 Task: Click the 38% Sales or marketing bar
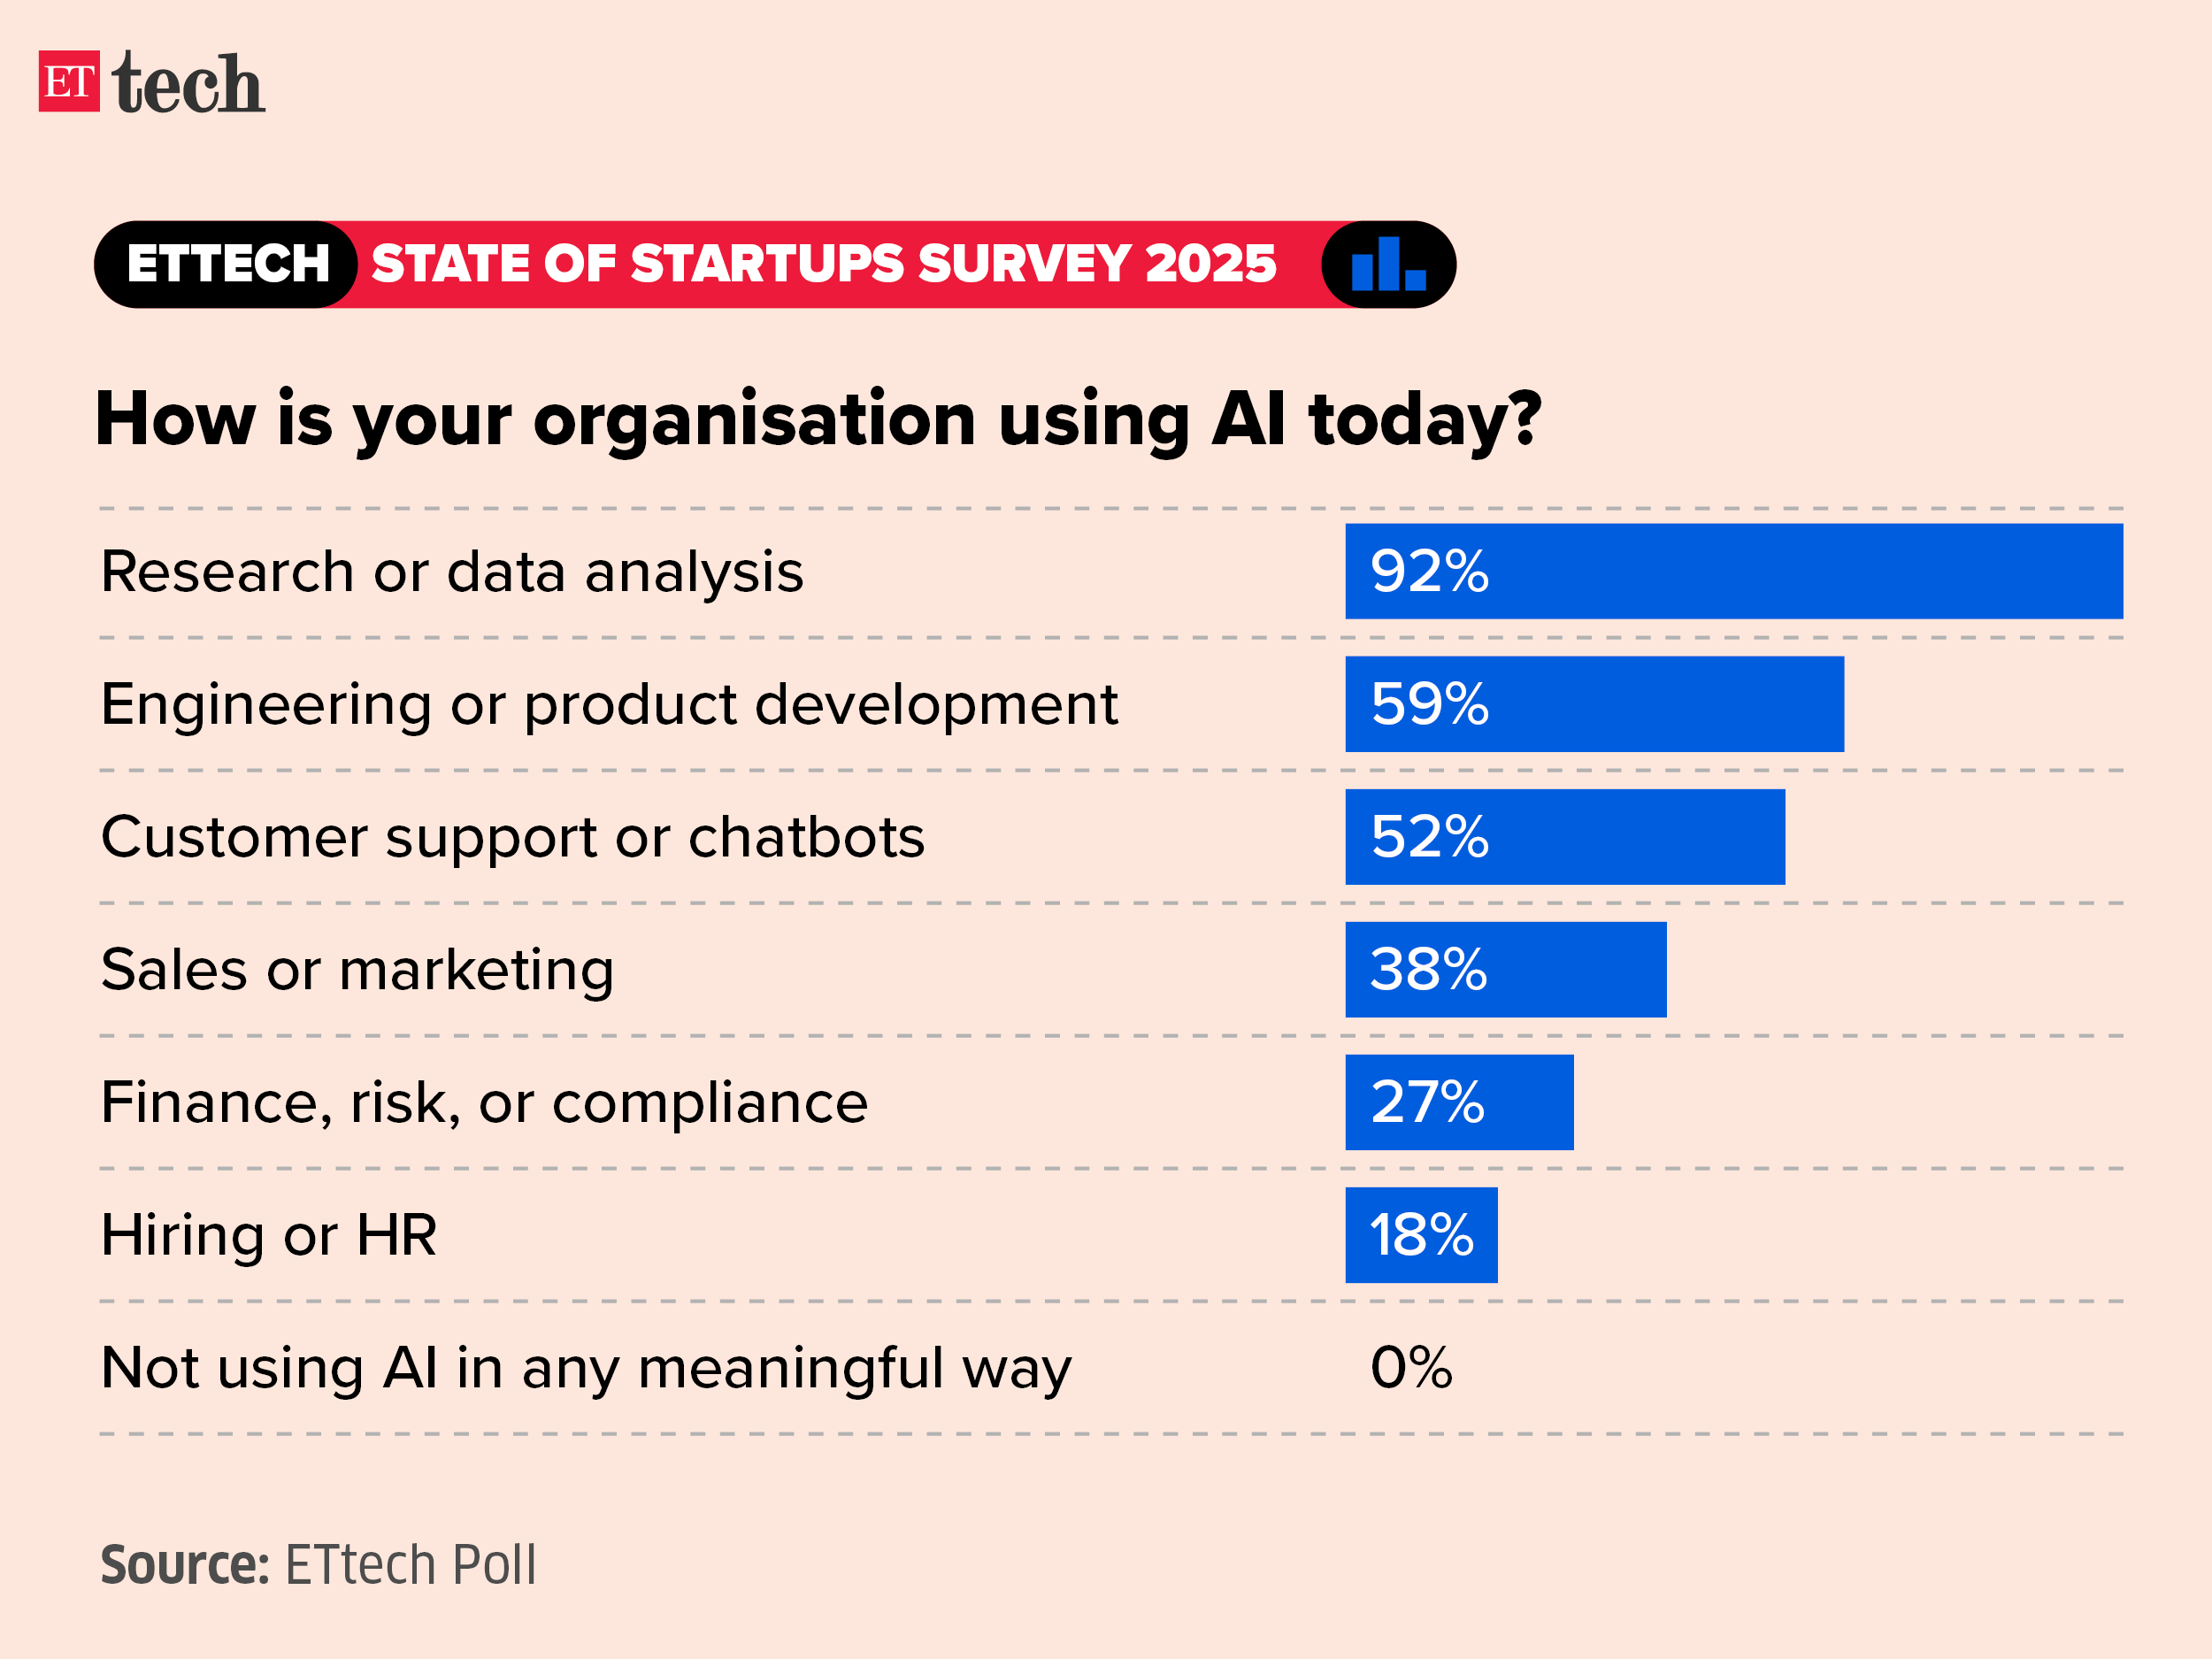point(1505,970)
